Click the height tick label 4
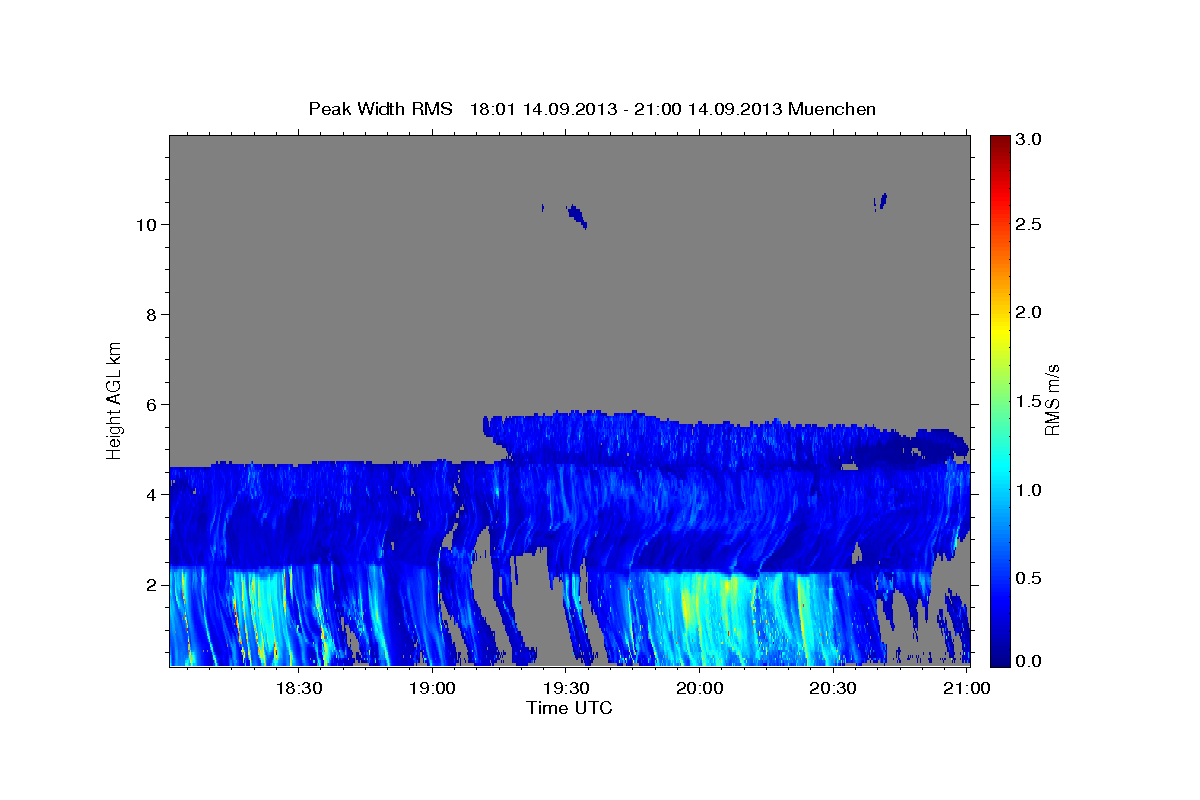 [x=150, y=494]
